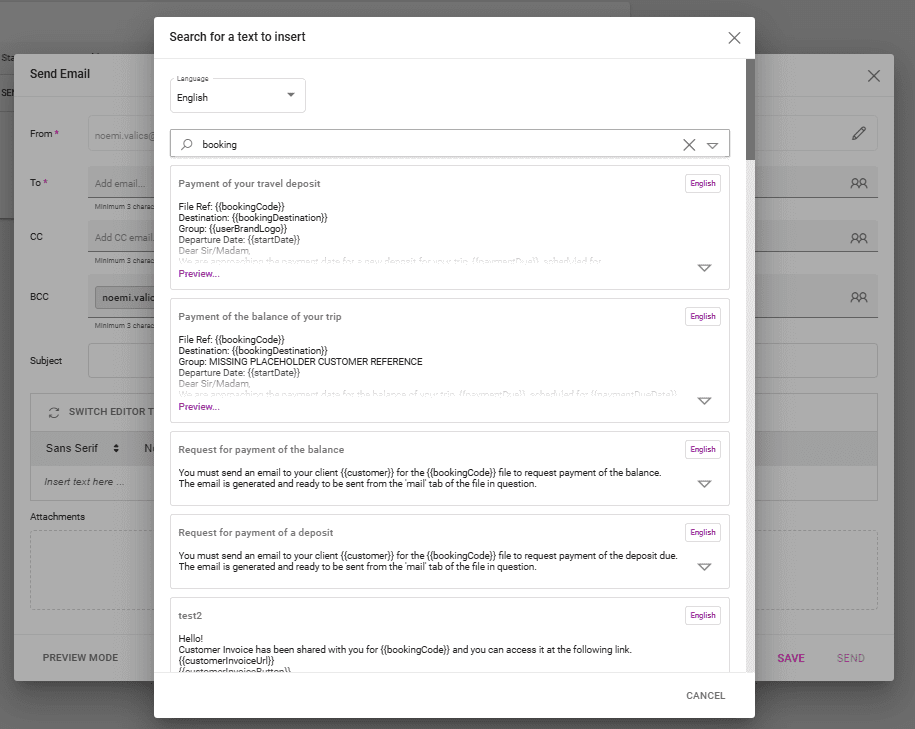Click the pencil edit icon by From
915x729 pixels.
pyautogui.click(x=858, y=133)
